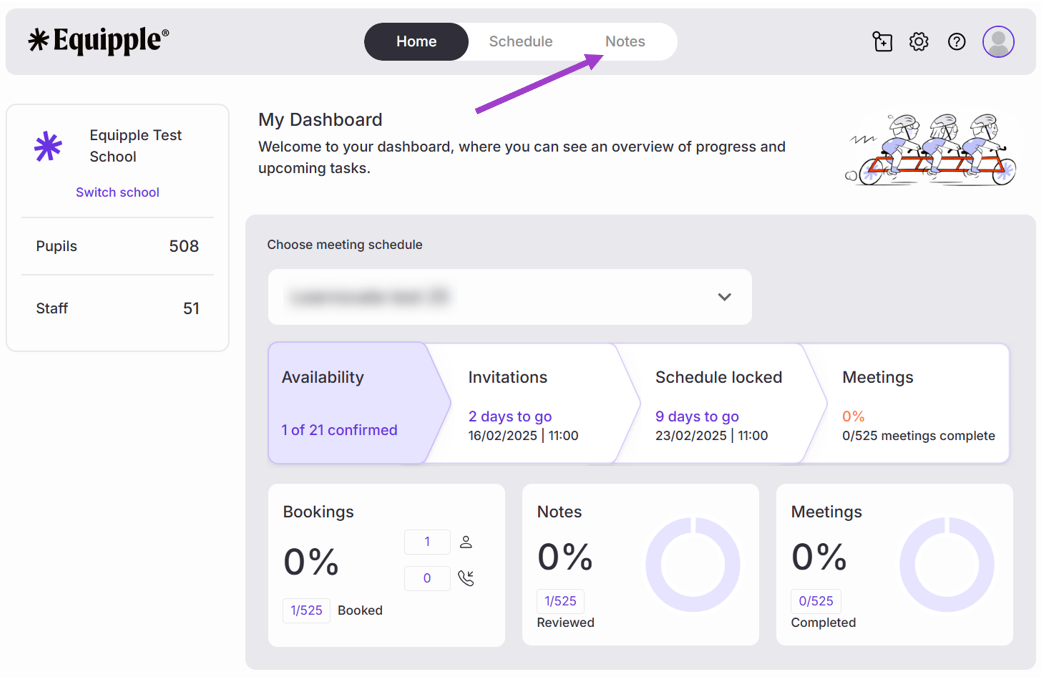1041x680 pixels.
Task: Click the tandem bicycle illustration
Action: click(932, 150)
